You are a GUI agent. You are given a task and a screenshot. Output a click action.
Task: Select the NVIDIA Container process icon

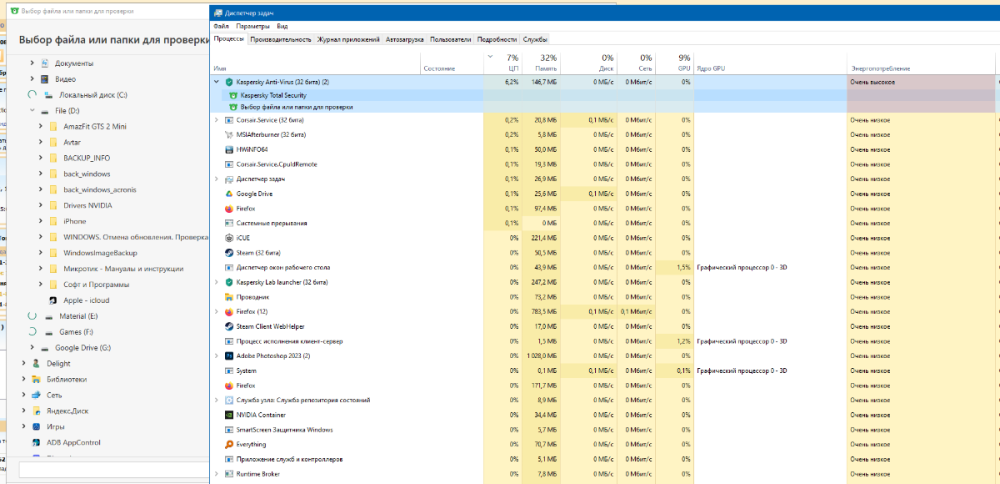coord(229,414)
